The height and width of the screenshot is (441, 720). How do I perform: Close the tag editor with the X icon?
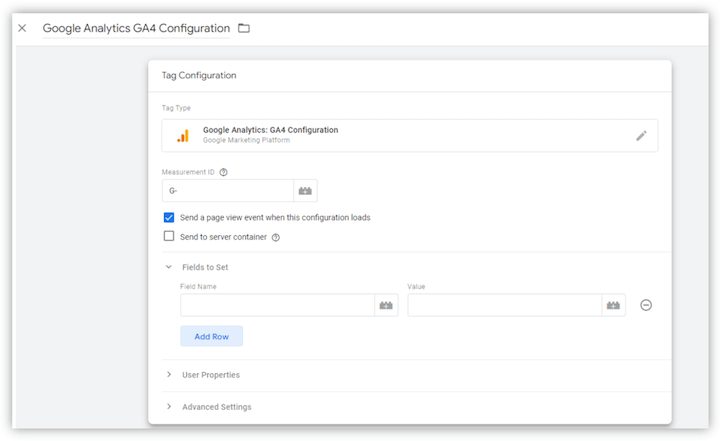tap(22, 28)
